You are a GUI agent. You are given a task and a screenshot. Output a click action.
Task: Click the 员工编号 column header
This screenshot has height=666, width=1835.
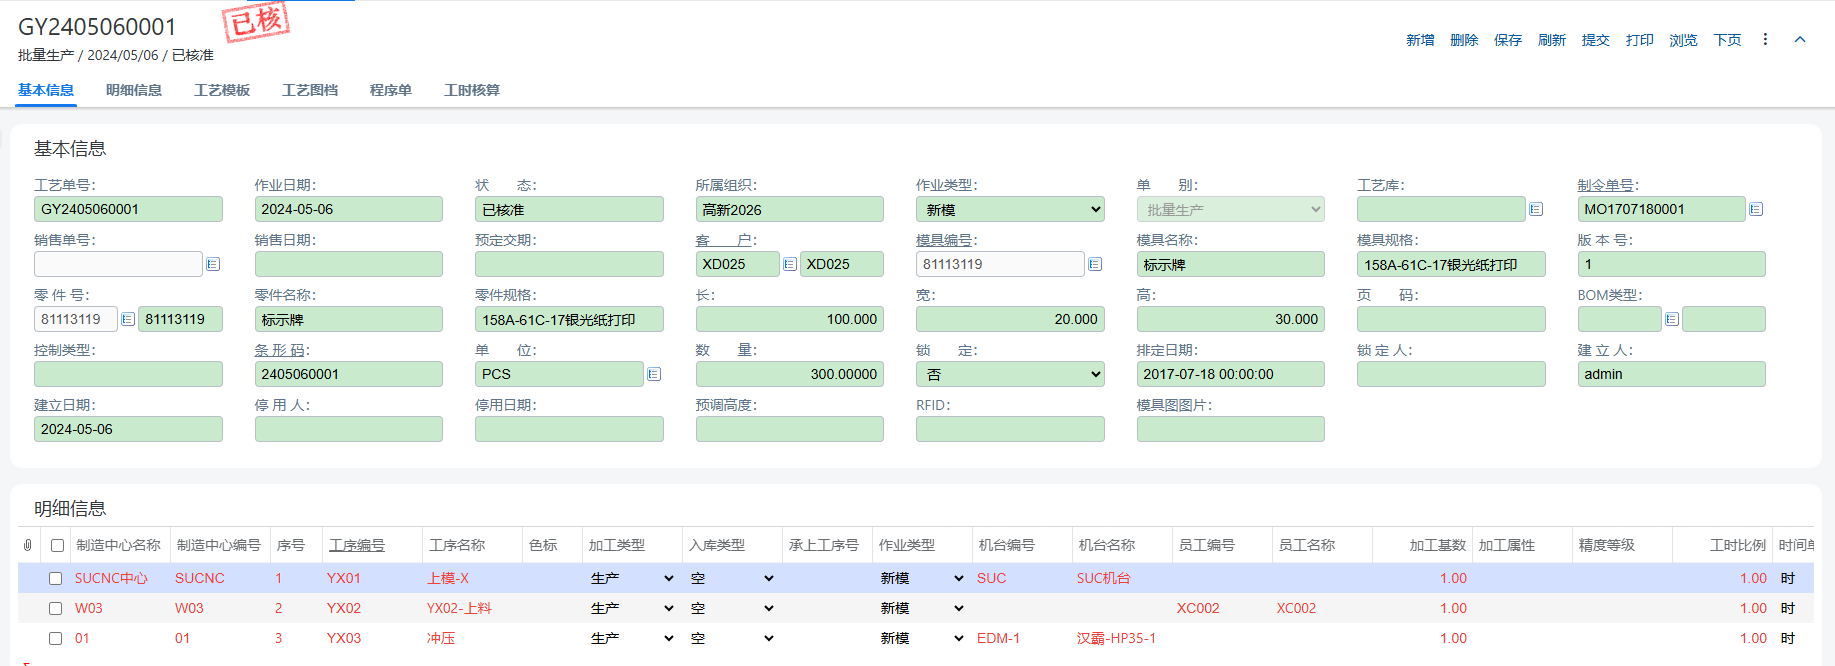[1206, 545]
